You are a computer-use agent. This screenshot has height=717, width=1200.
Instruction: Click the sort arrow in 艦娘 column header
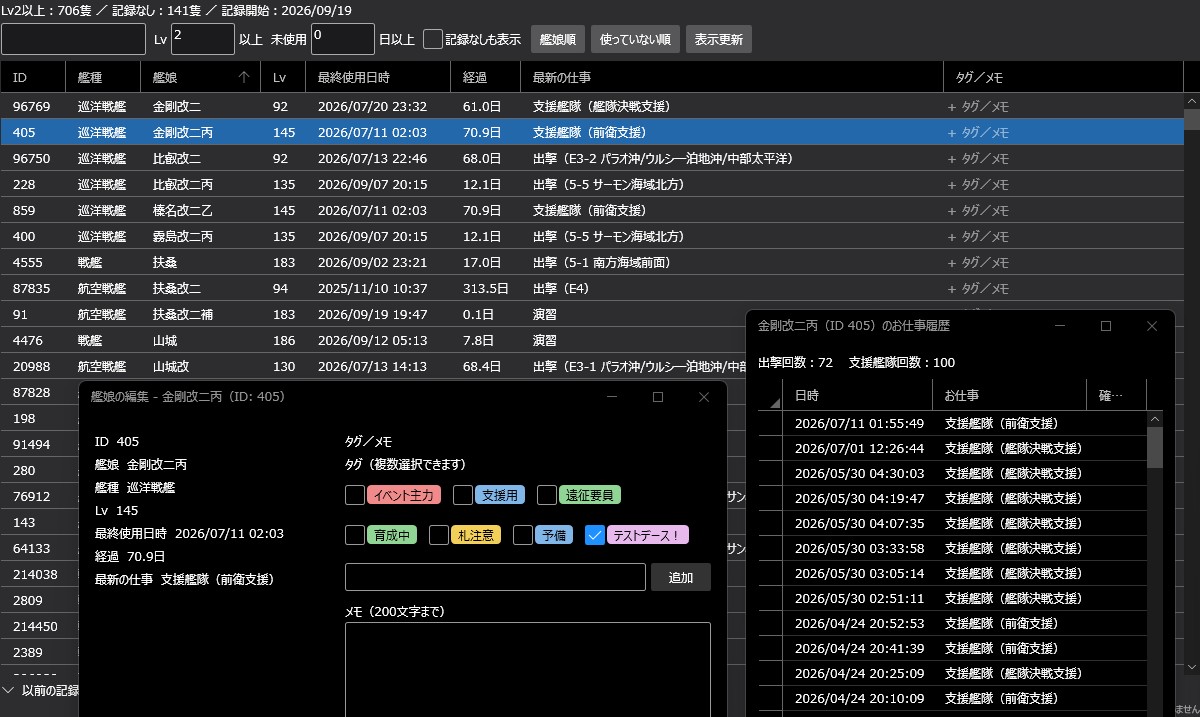point(244,77)
